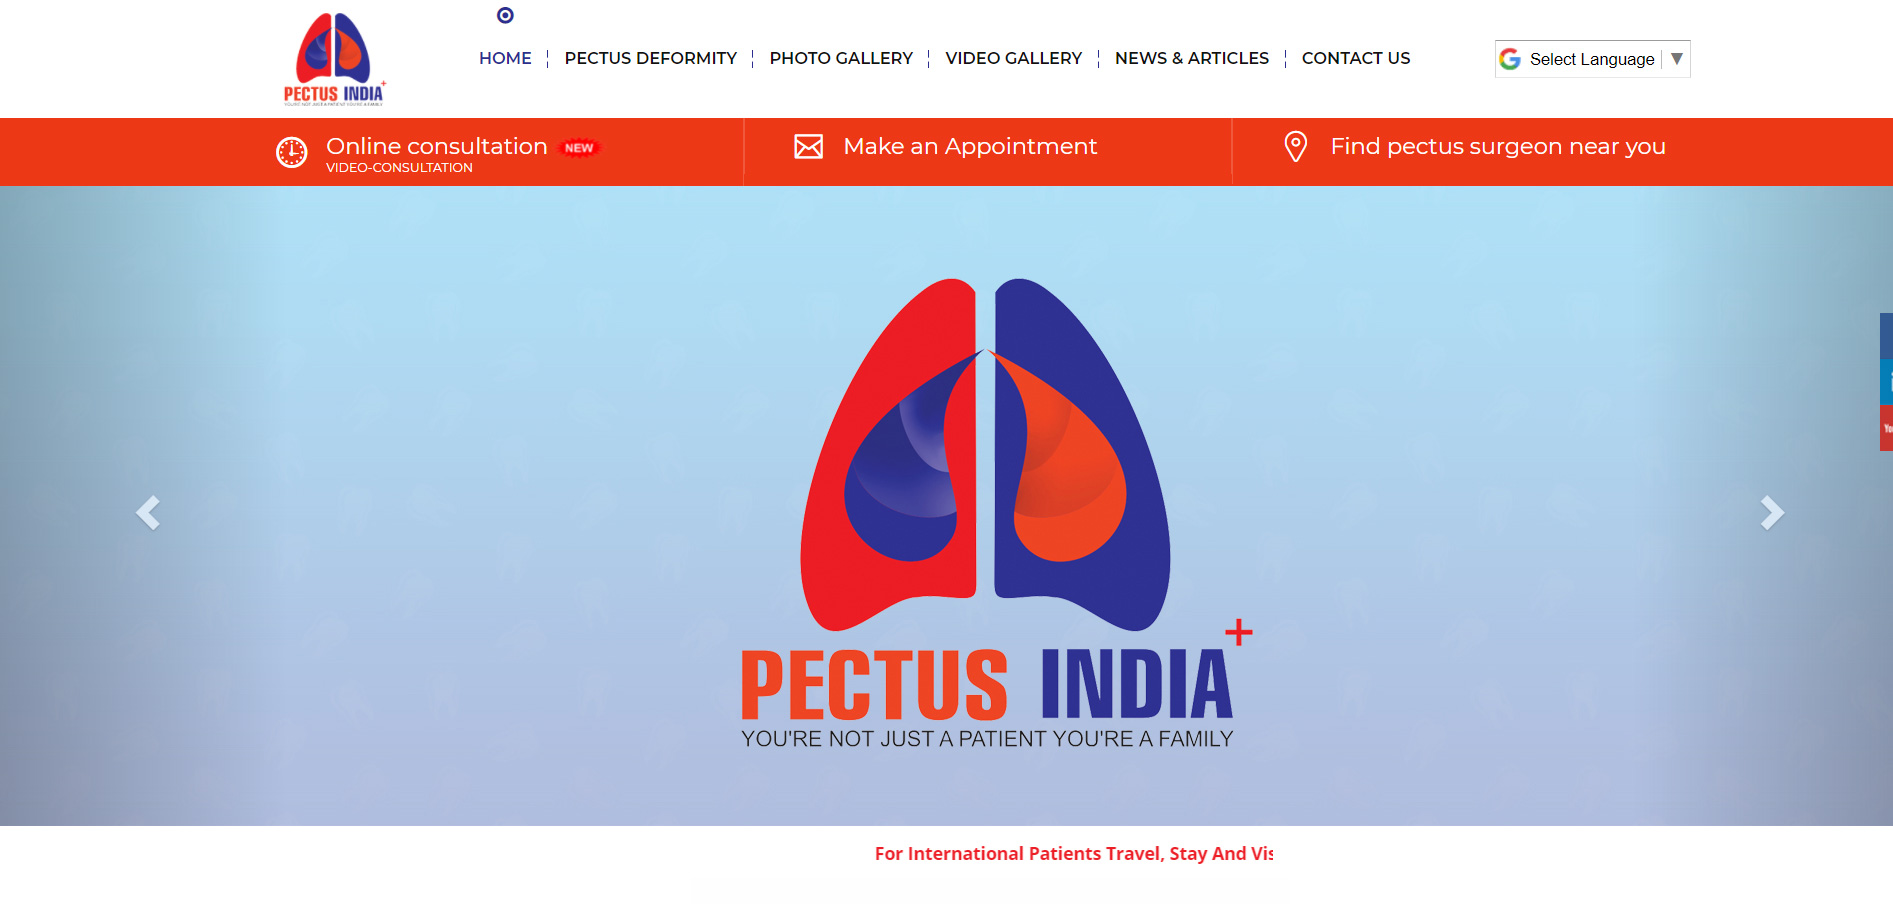Screen dimensions: 1893x904
Task: Open the dark blue Facebook side tab
Action: click(x=1886, y=337)
